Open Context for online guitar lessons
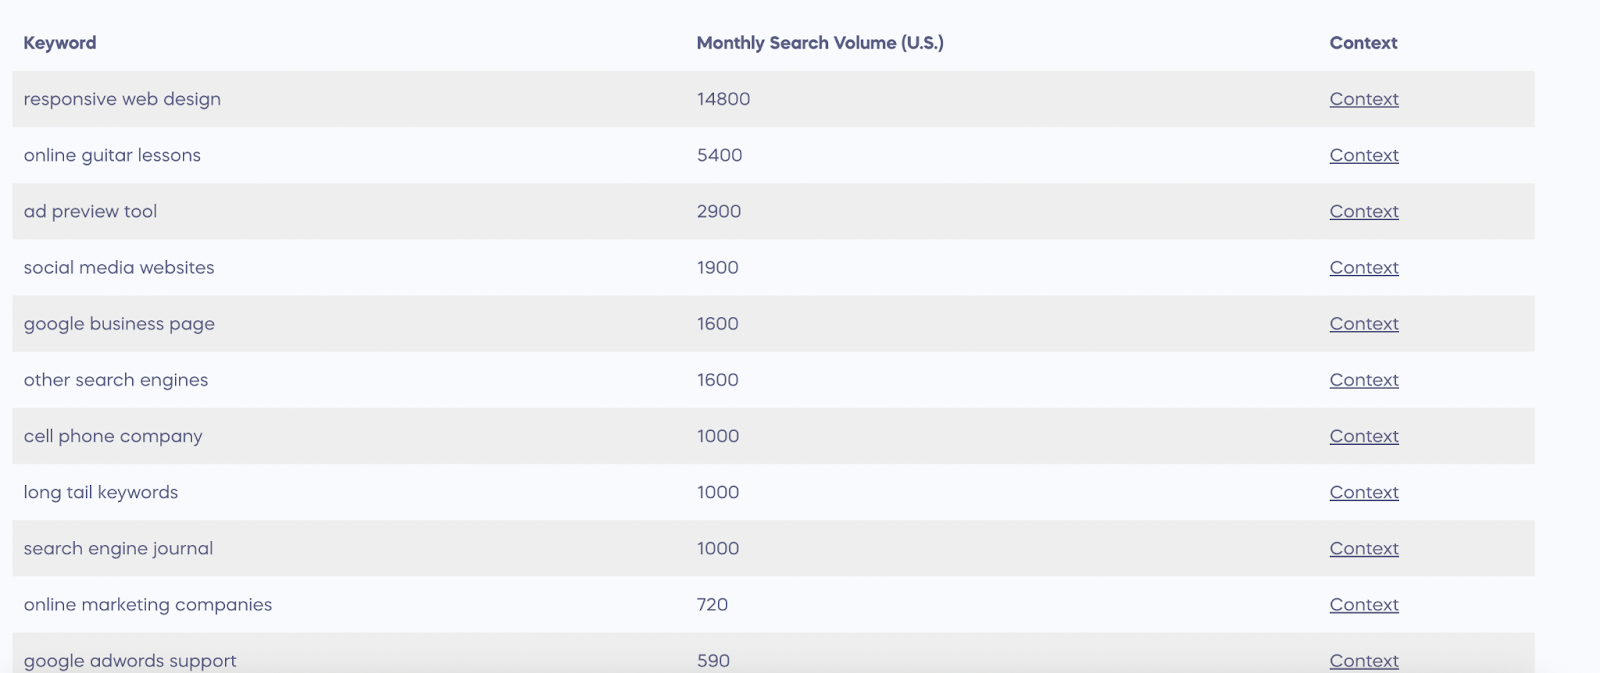 tap(1363, 155)
